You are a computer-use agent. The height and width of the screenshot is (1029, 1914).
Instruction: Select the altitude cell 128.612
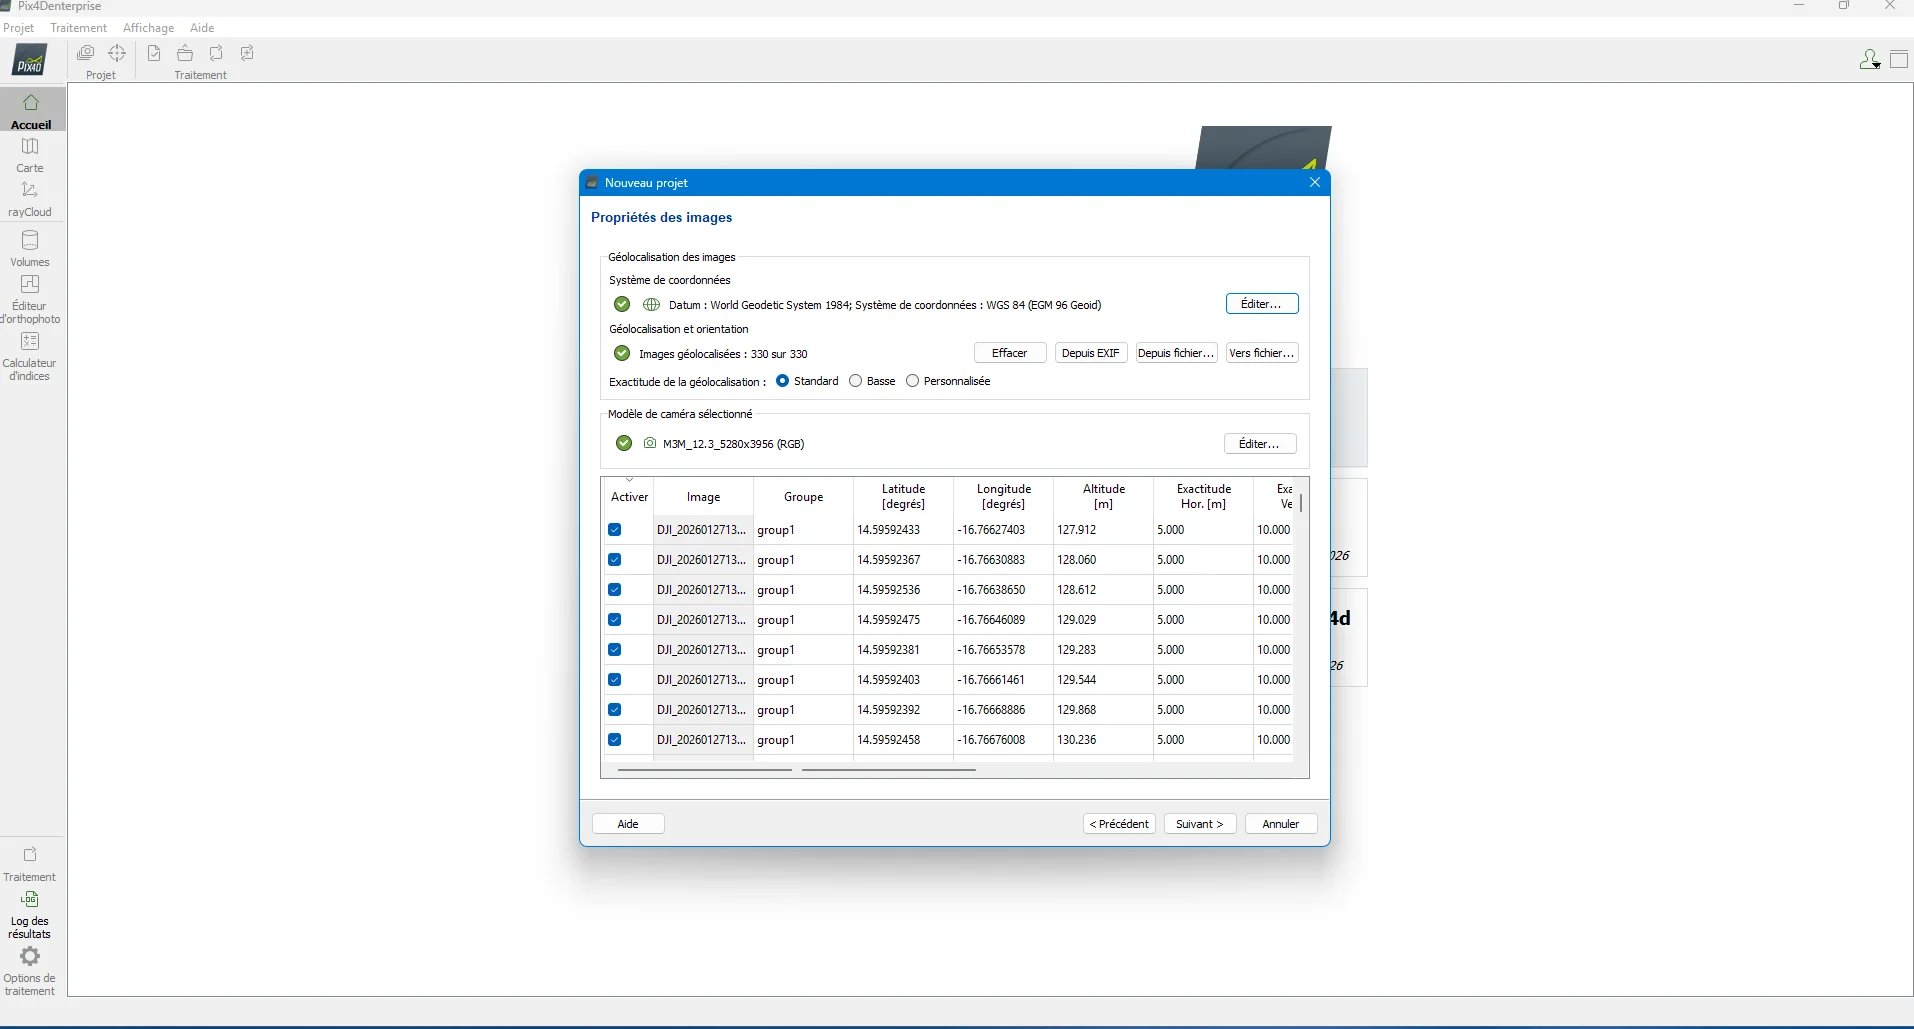1104,590
